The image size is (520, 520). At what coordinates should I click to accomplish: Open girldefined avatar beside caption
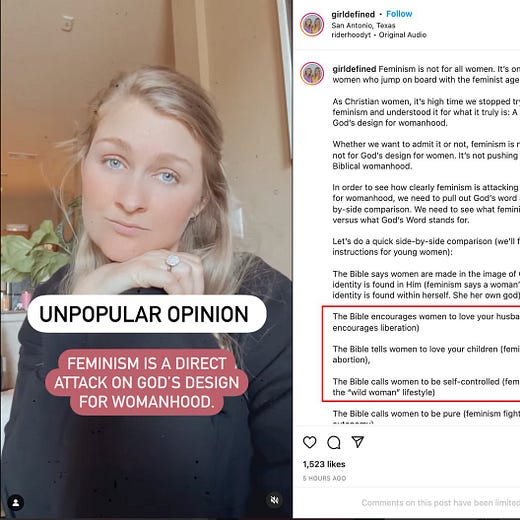point(312,74)
